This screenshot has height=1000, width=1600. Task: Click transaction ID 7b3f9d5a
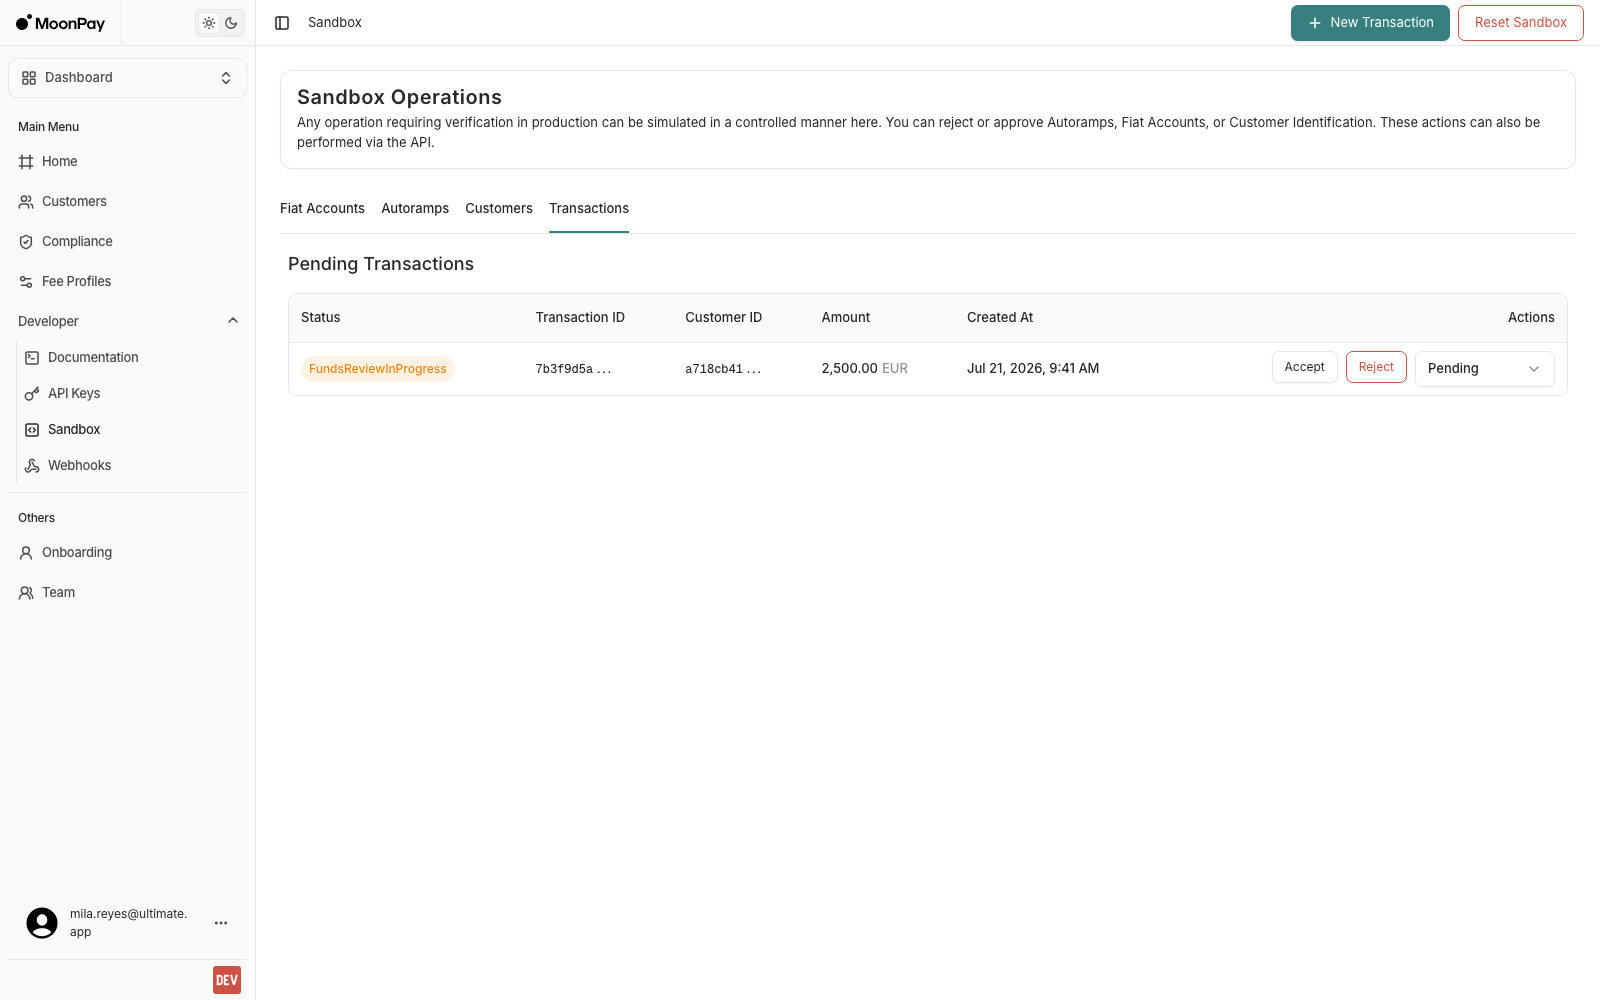tap(573, 369)
